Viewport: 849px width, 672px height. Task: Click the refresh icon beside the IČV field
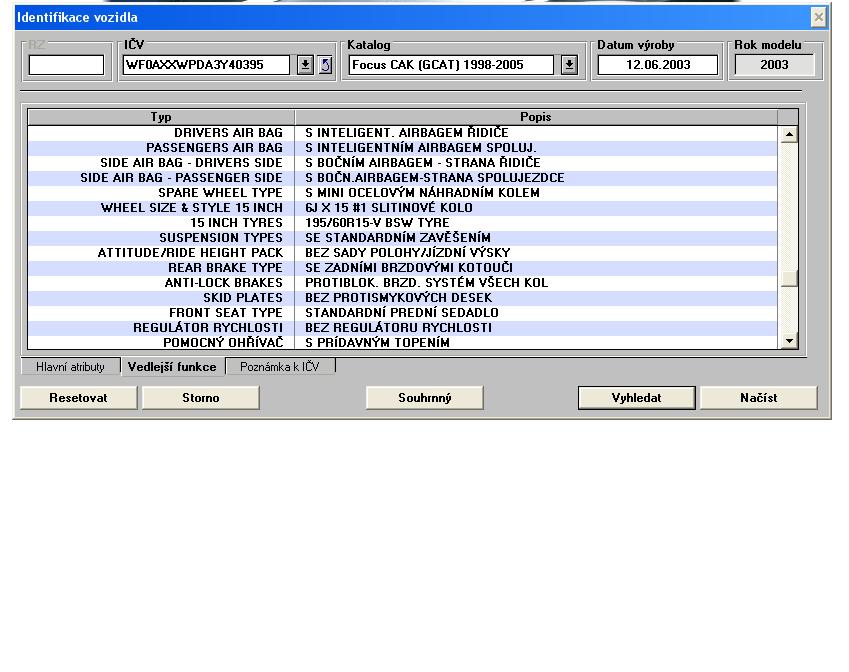pyautogui.click(x=325, y=65)
